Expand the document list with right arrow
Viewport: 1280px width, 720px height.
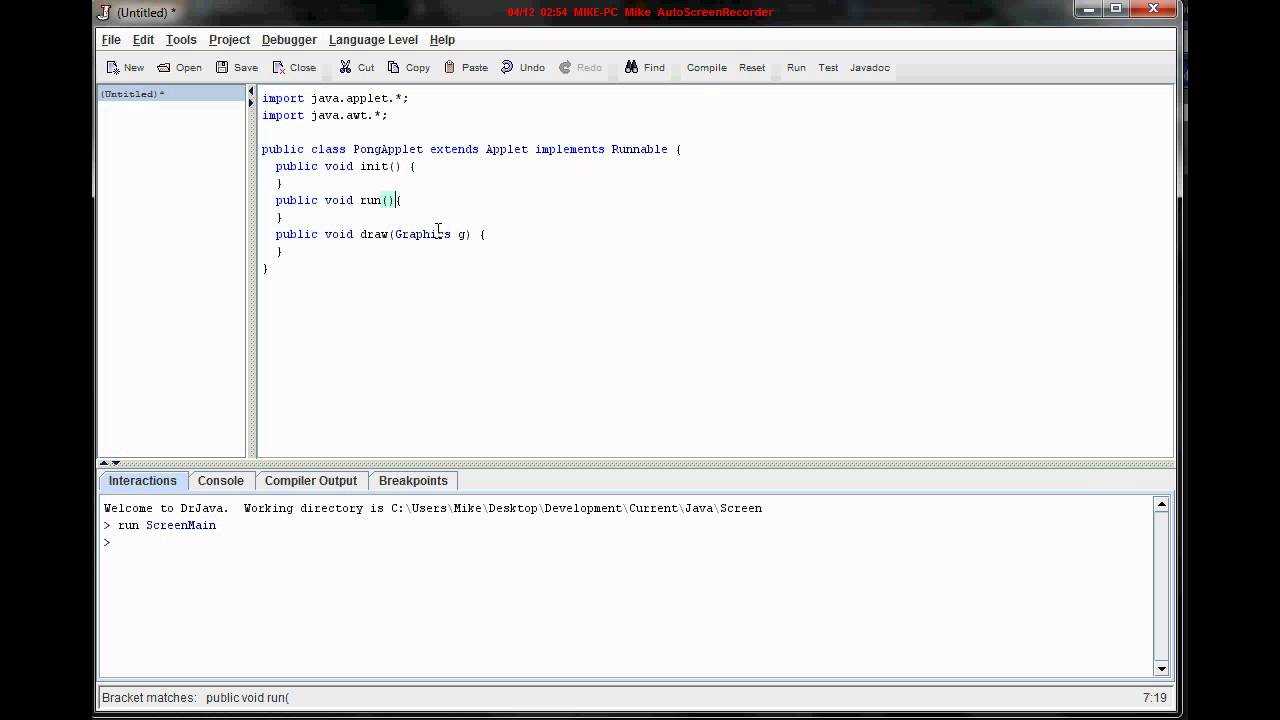pyautogui.click(x=251, y=102)
